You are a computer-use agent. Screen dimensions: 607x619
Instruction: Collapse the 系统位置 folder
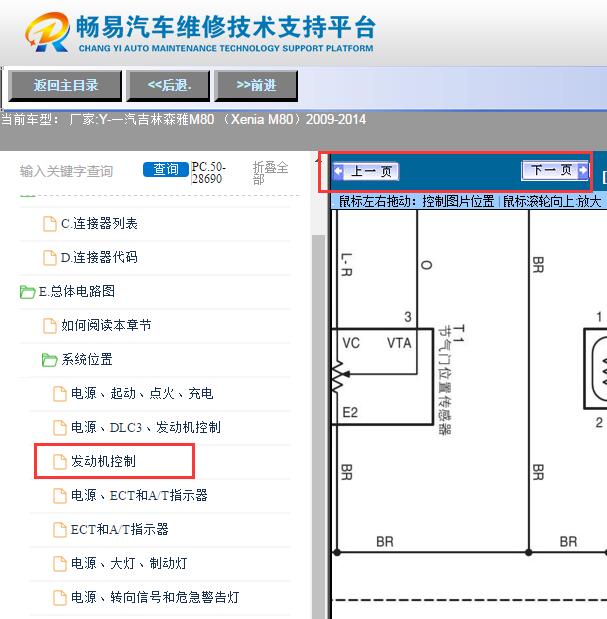87,360
